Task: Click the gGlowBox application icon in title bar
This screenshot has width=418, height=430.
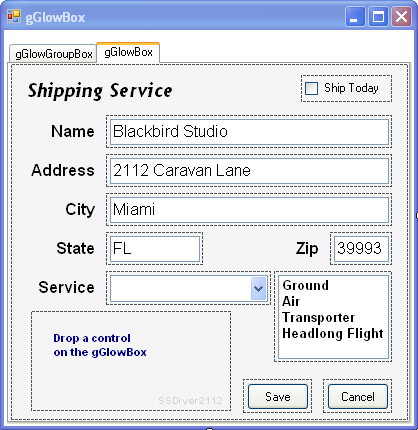Action: pyautogui.click(x=14, y=16)
